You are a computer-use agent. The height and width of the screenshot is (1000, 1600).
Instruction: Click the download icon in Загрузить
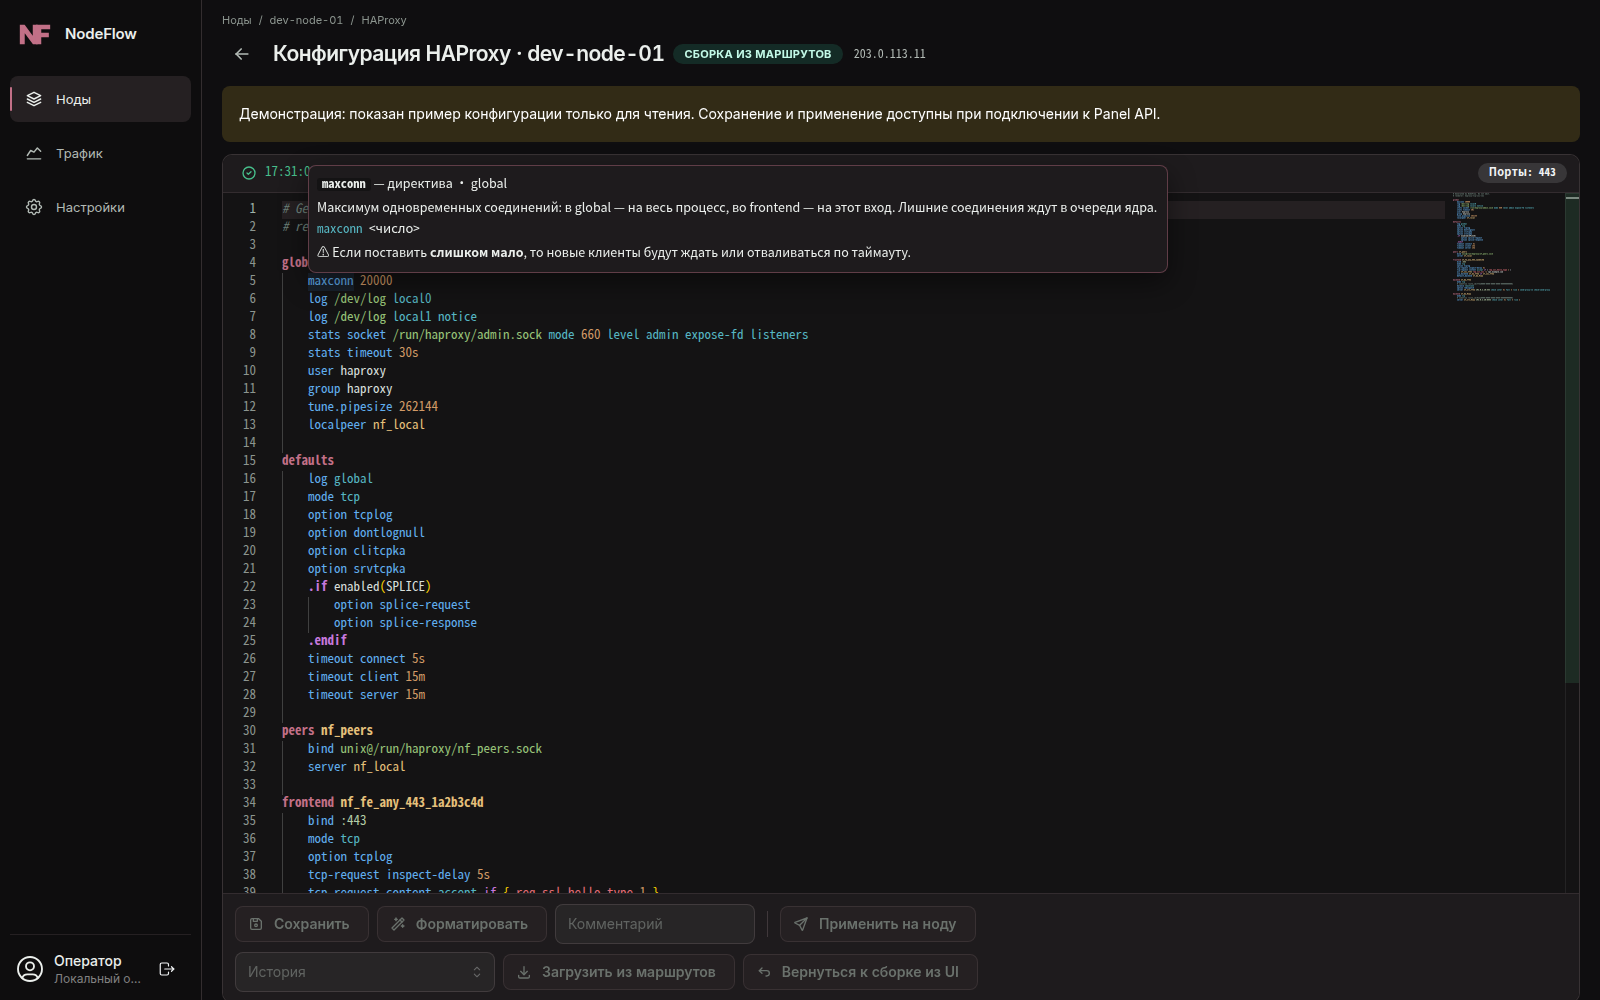524,972
